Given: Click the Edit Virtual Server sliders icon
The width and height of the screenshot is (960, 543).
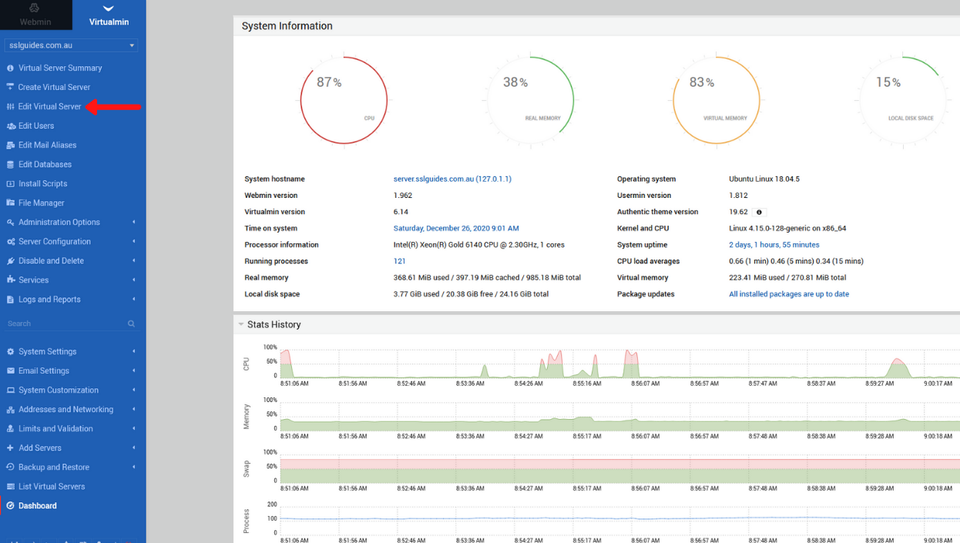Looking at the screenshot, I should [10, 107].
